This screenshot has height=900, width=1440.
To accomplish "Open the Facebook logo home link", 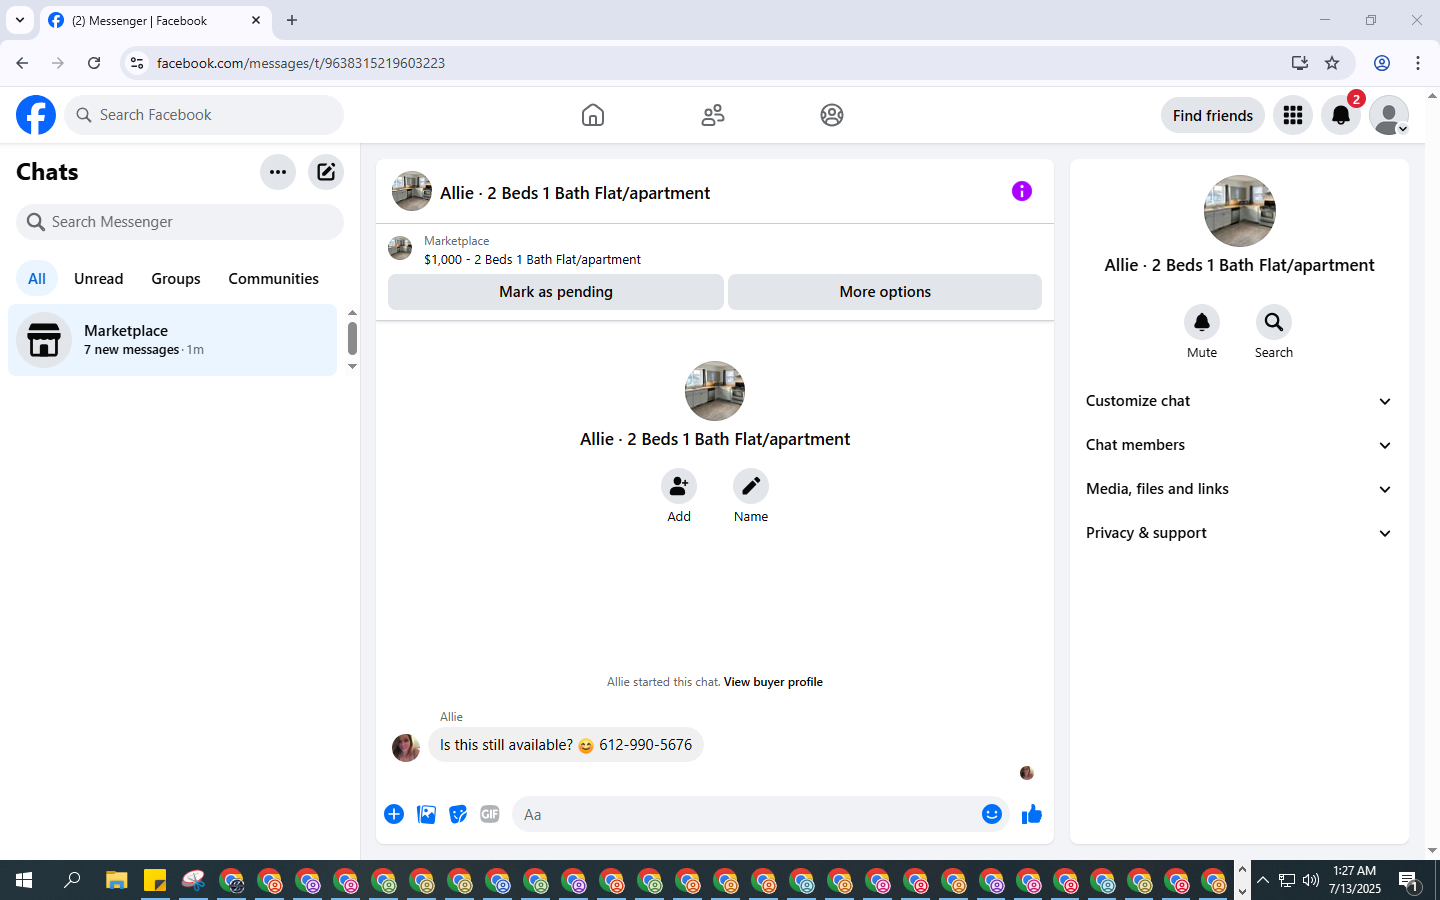I will pos(36,115).
